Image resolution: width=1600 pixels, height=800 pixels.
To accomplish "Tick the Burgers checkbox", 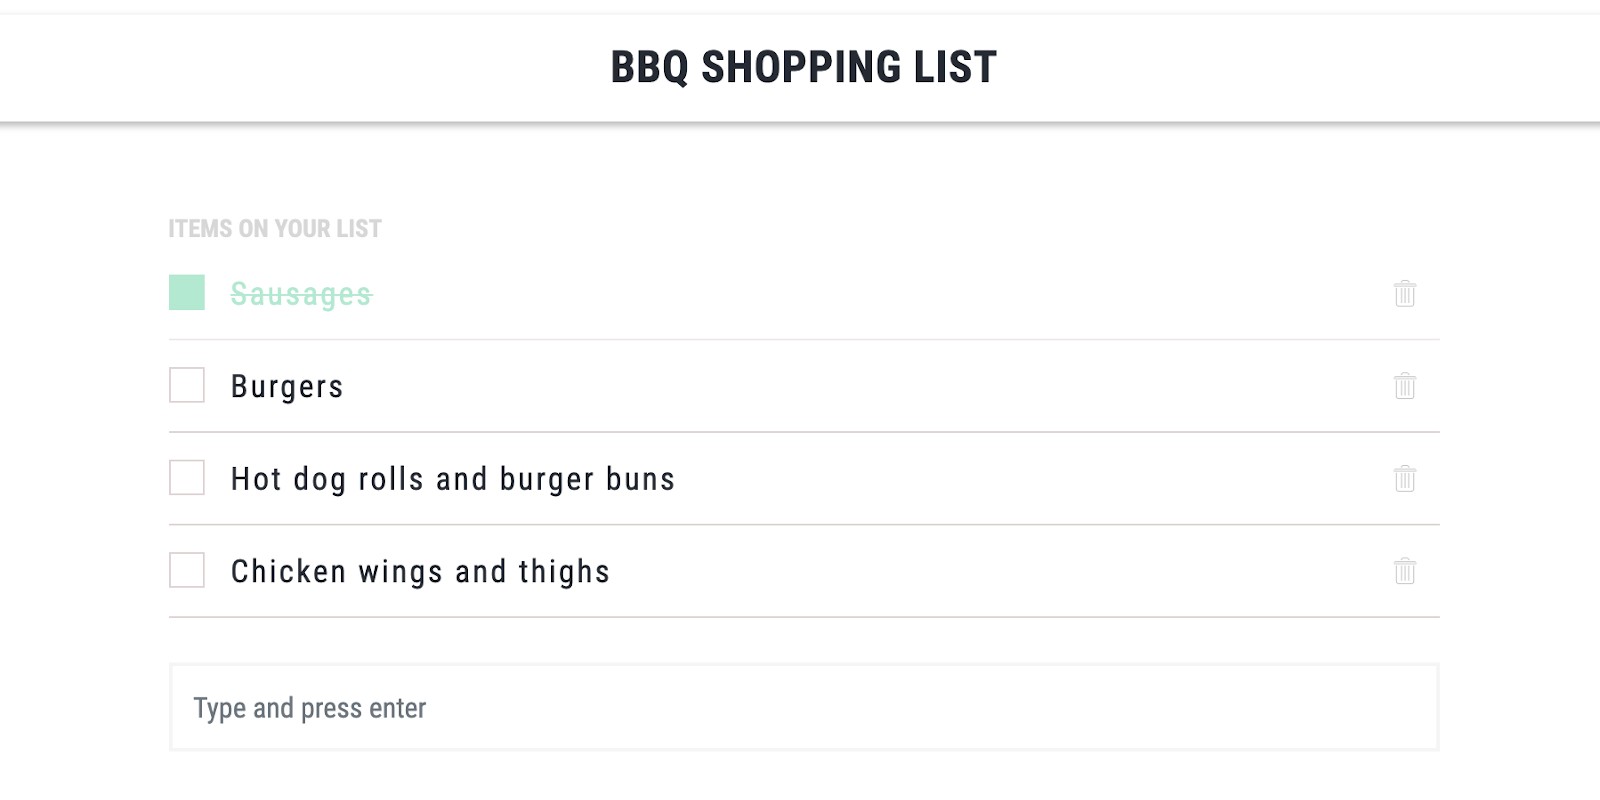I will click(187, 385).
